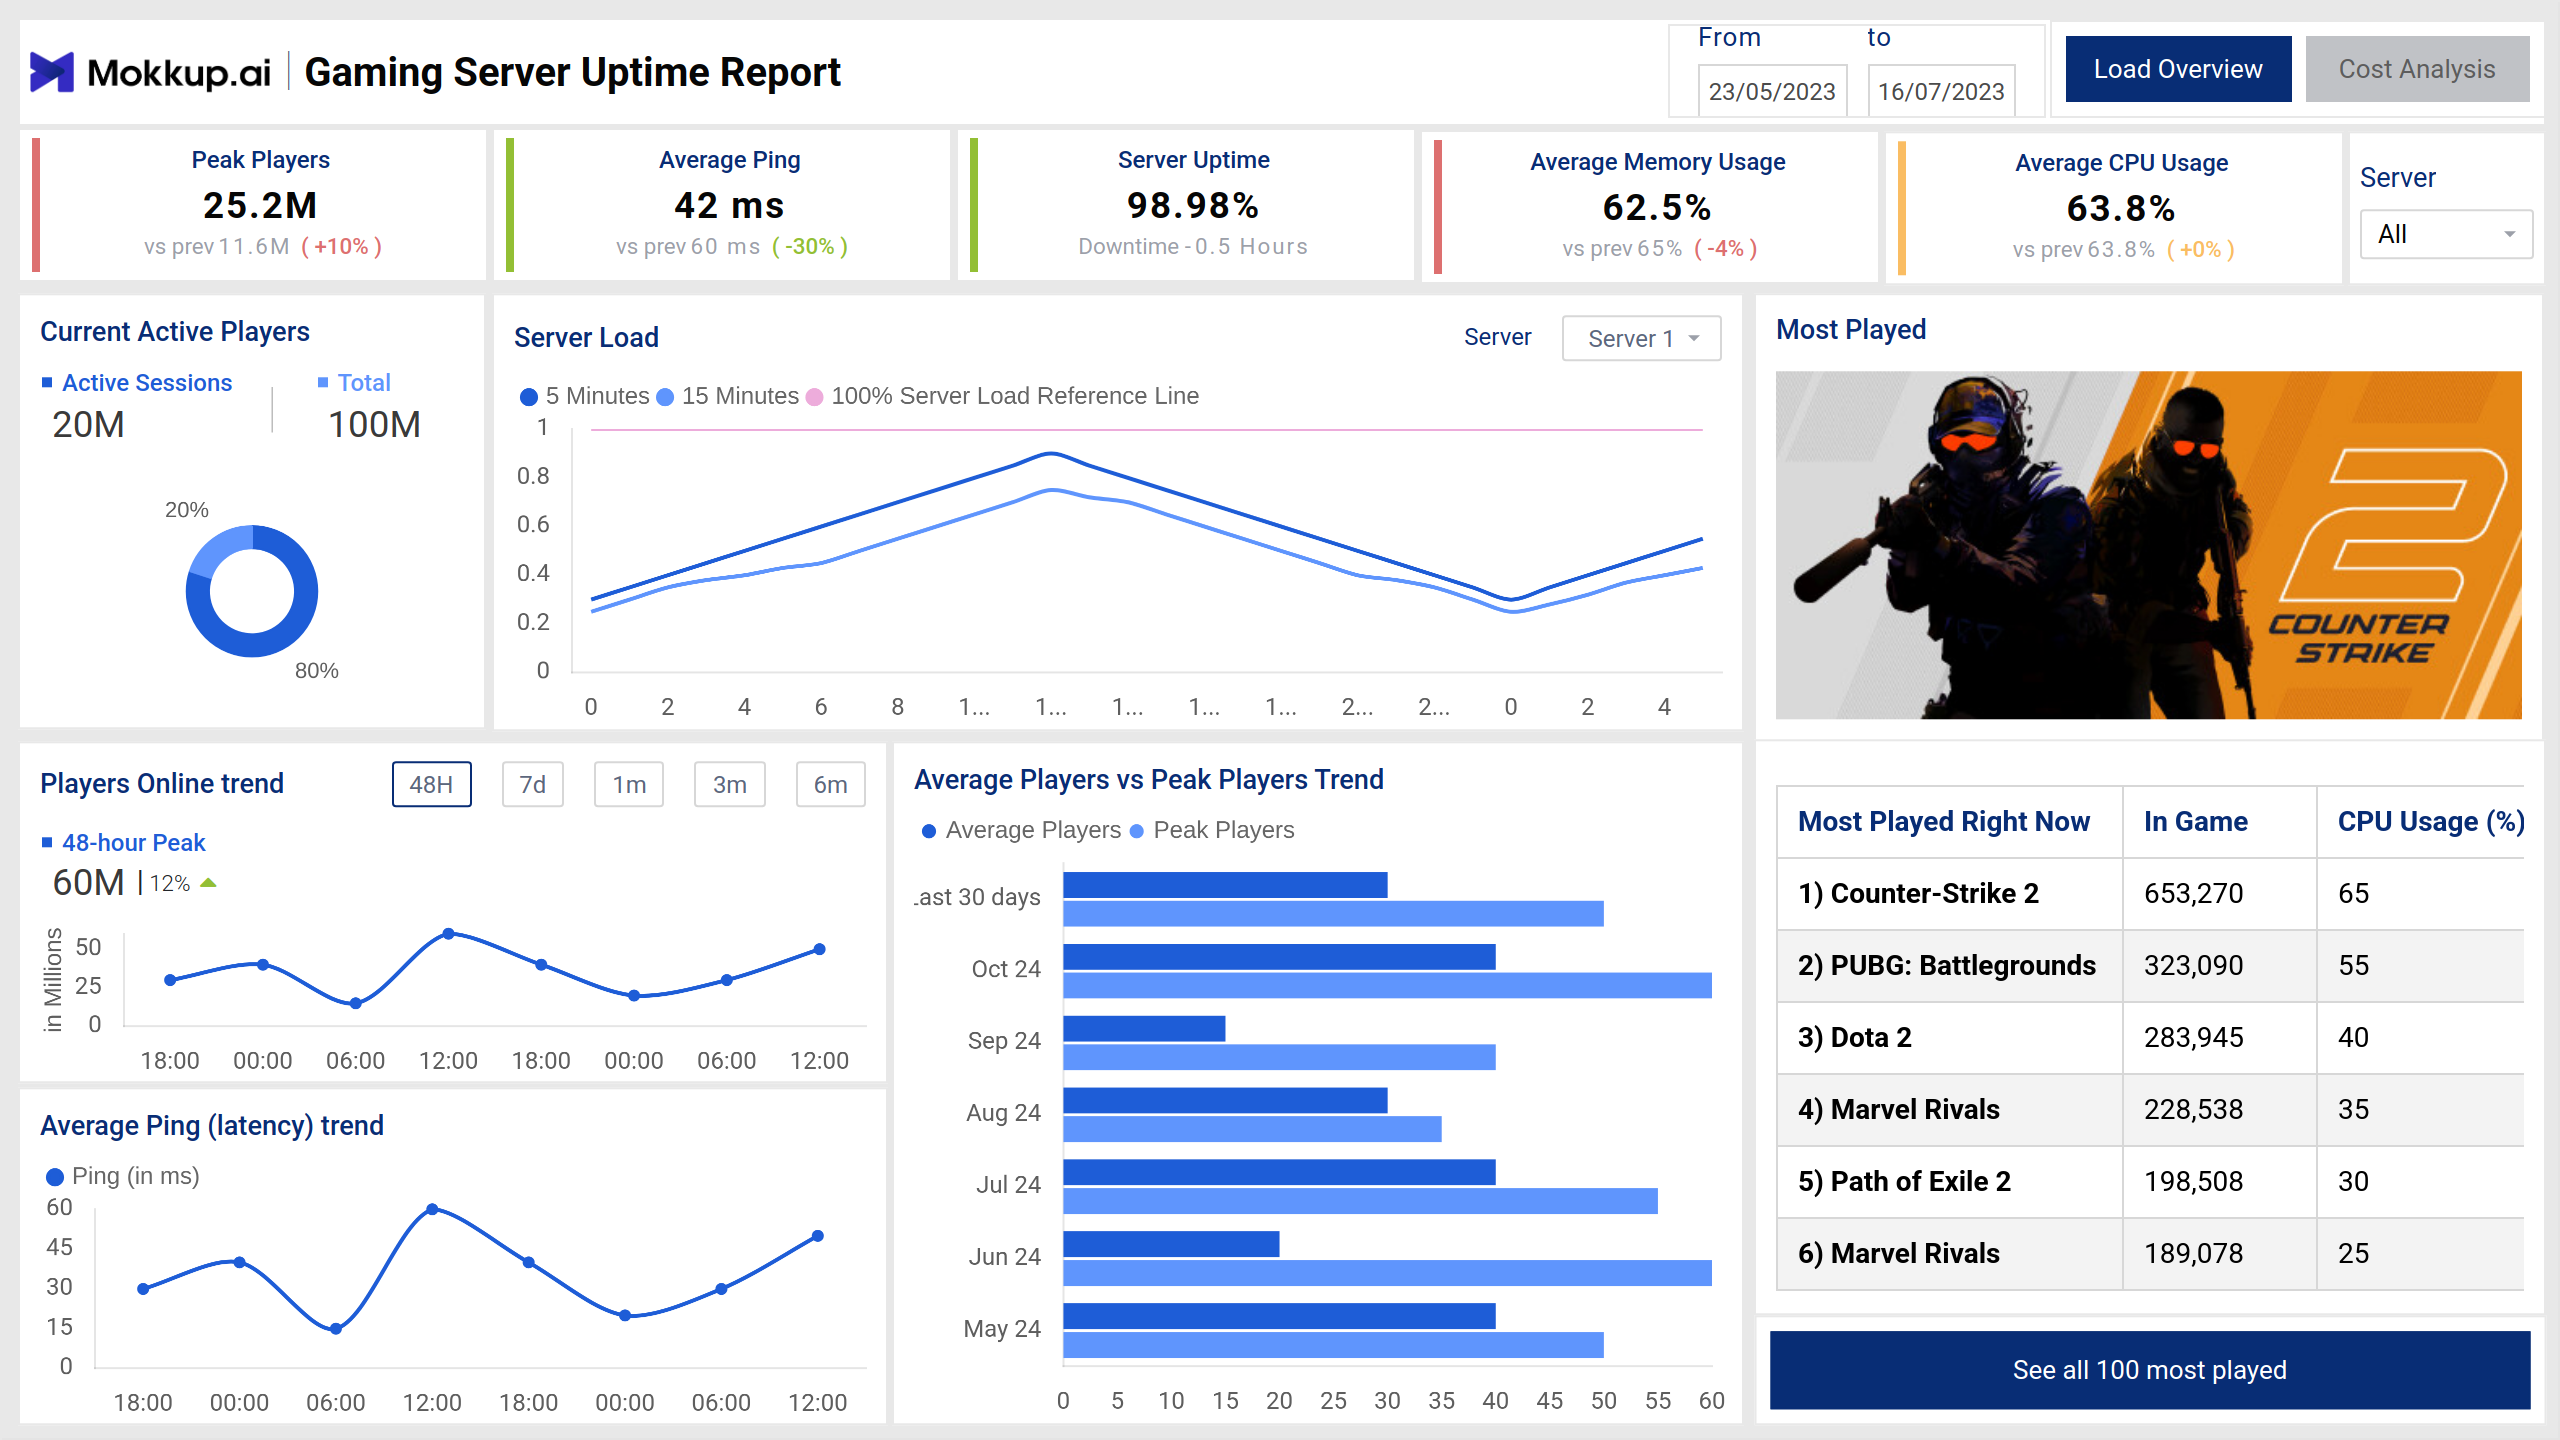The width and height of the screenshot is (2560, 1440).
Task: Click the Ping (in ms) legend dot
Action: [55, 1177]
